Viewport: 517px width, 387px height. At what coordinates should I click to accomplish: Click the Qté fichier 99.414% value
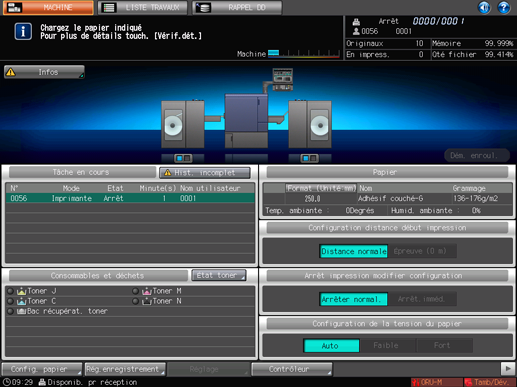point(499,54)
